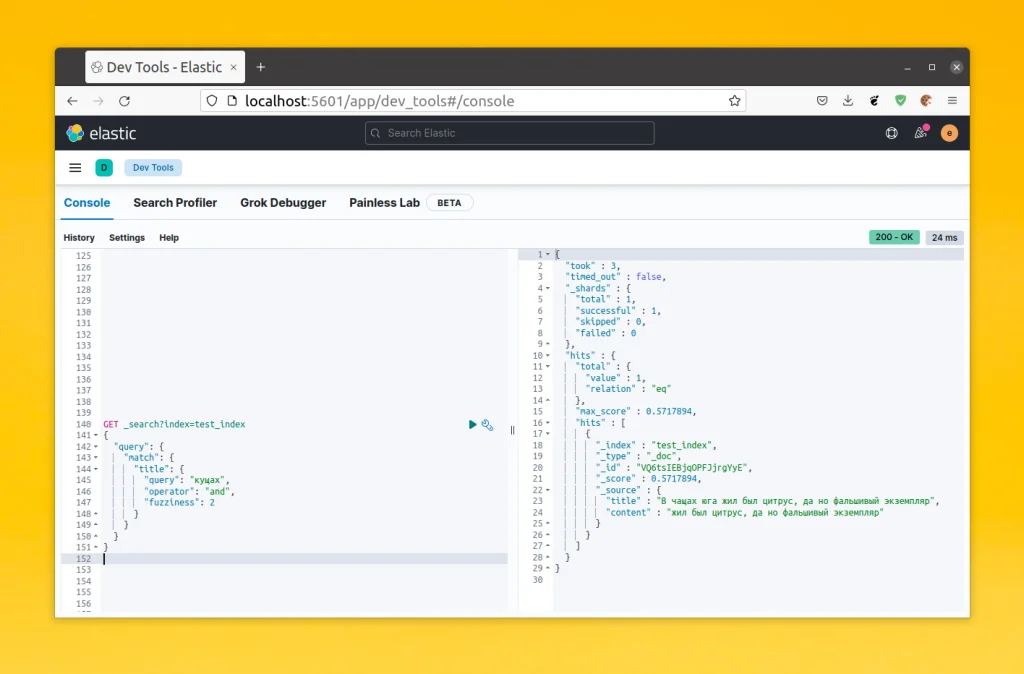Open the Kibana navigation hamburger menu

coord(75,167)
